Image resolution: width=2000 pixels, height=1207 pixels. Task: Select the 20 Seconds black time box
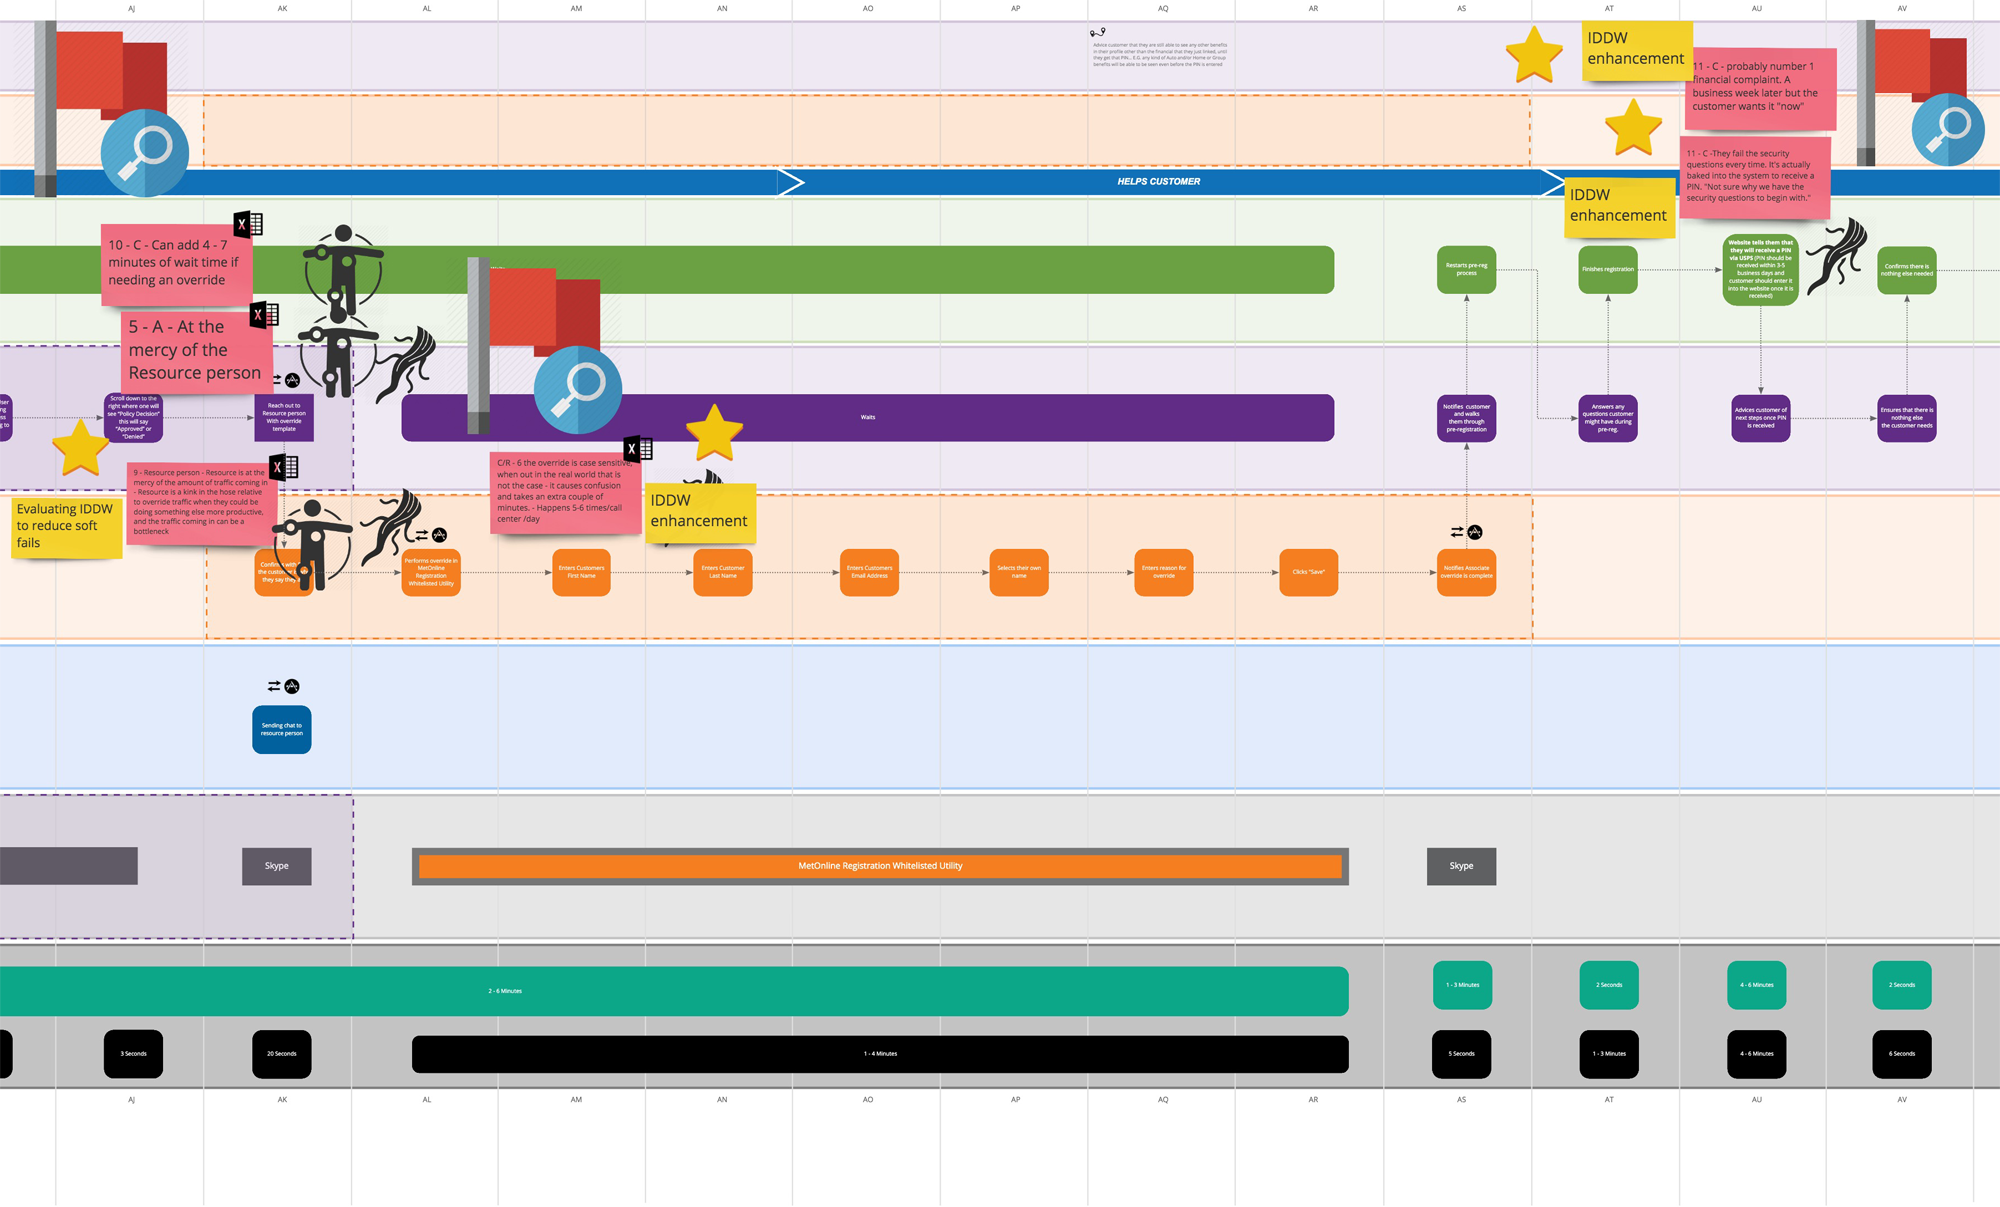(282, 1054)
